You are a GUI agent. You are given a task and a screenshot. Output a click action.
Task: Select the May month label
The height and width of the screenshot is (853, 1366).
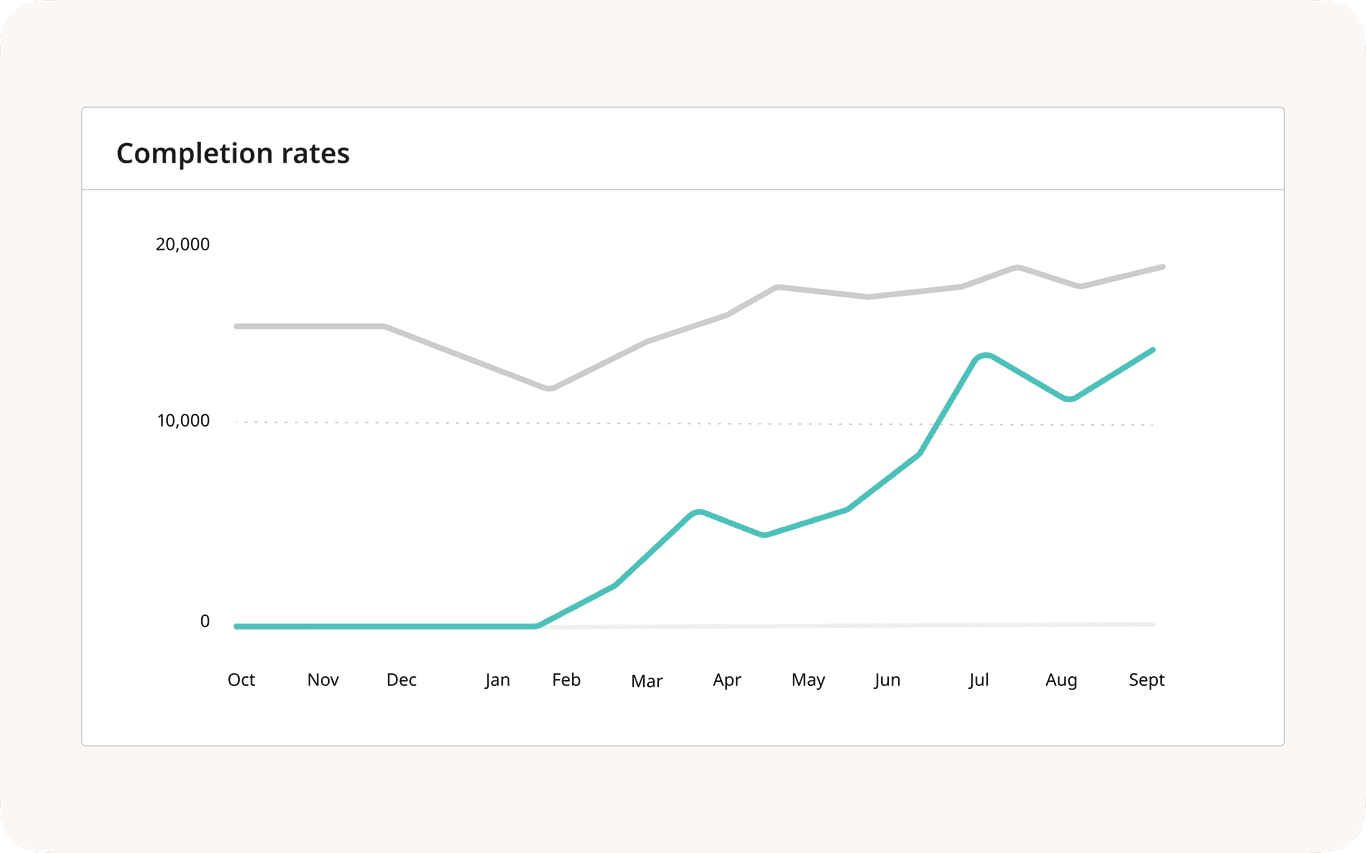point(808,680)
